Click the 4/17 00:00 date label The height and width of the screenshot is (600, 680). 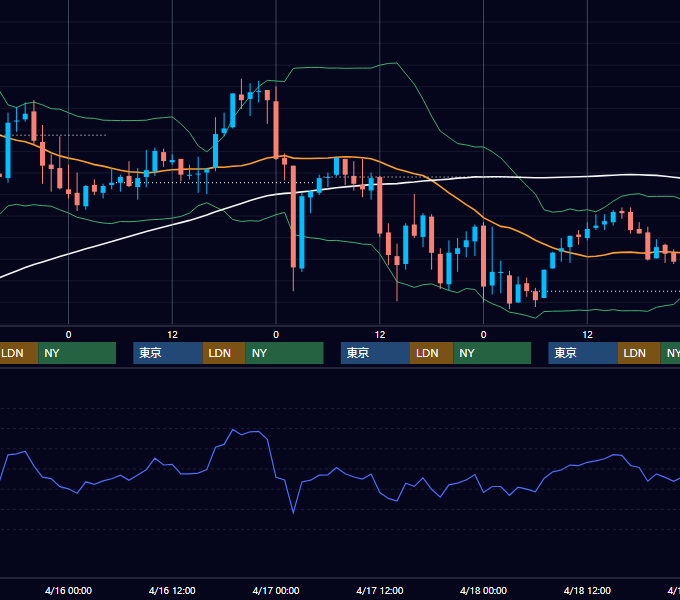pos(276,590)
